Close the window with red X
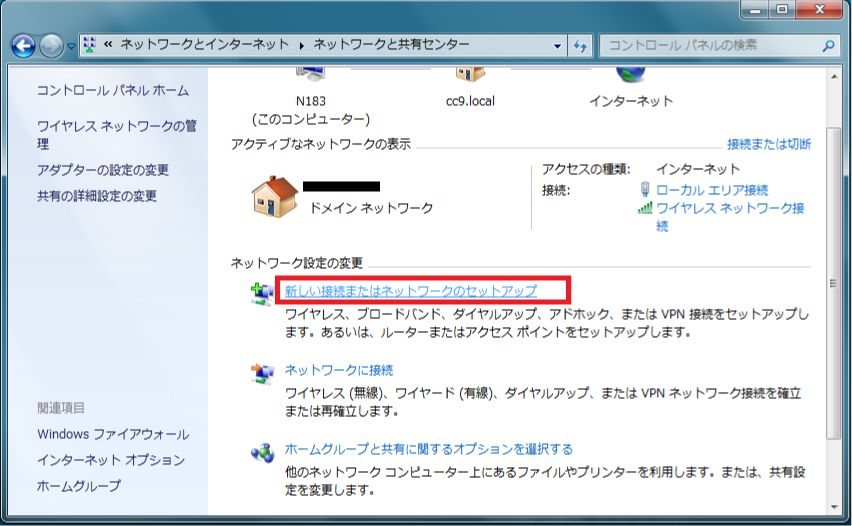 click(x=819, y=9)
